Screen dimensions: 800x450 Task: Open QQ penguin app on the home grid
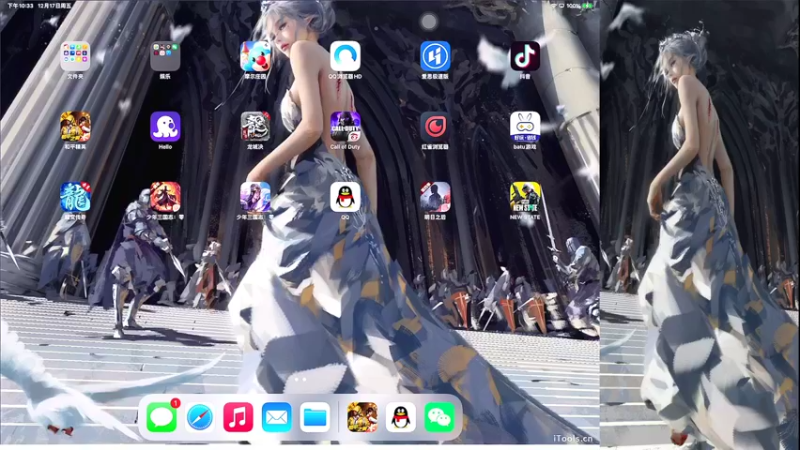pyautogui.click(x=345, y=197)
